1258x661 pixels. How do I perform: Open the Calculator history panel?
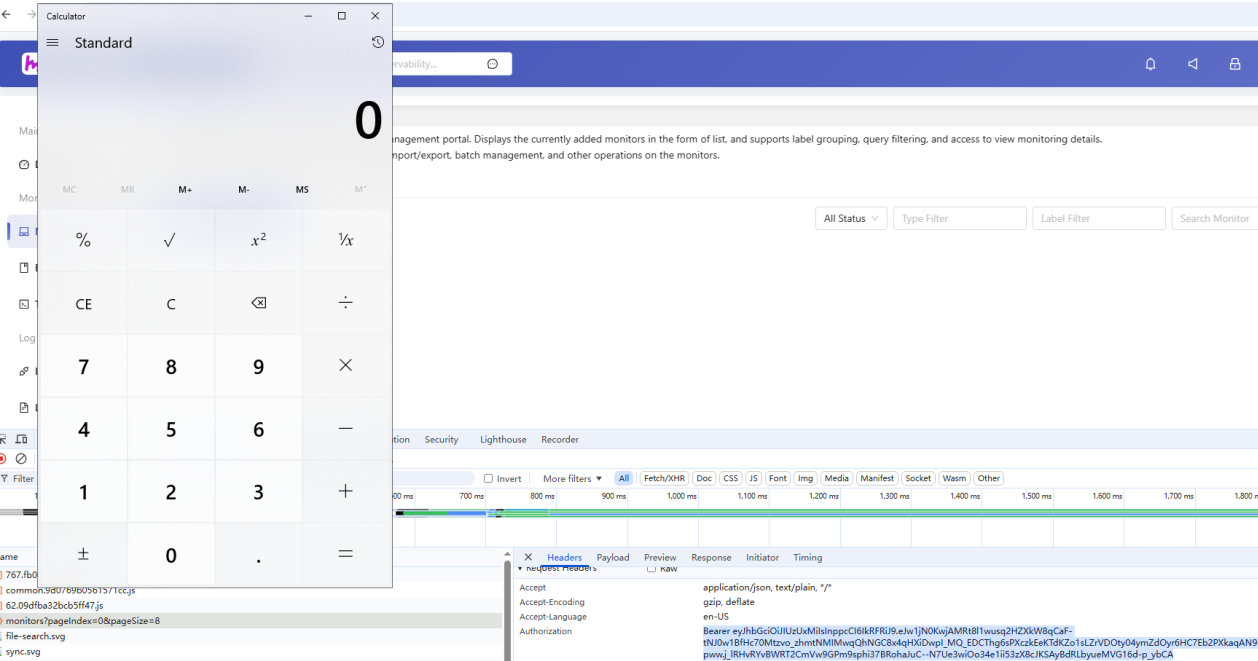(x=377, y=43)
